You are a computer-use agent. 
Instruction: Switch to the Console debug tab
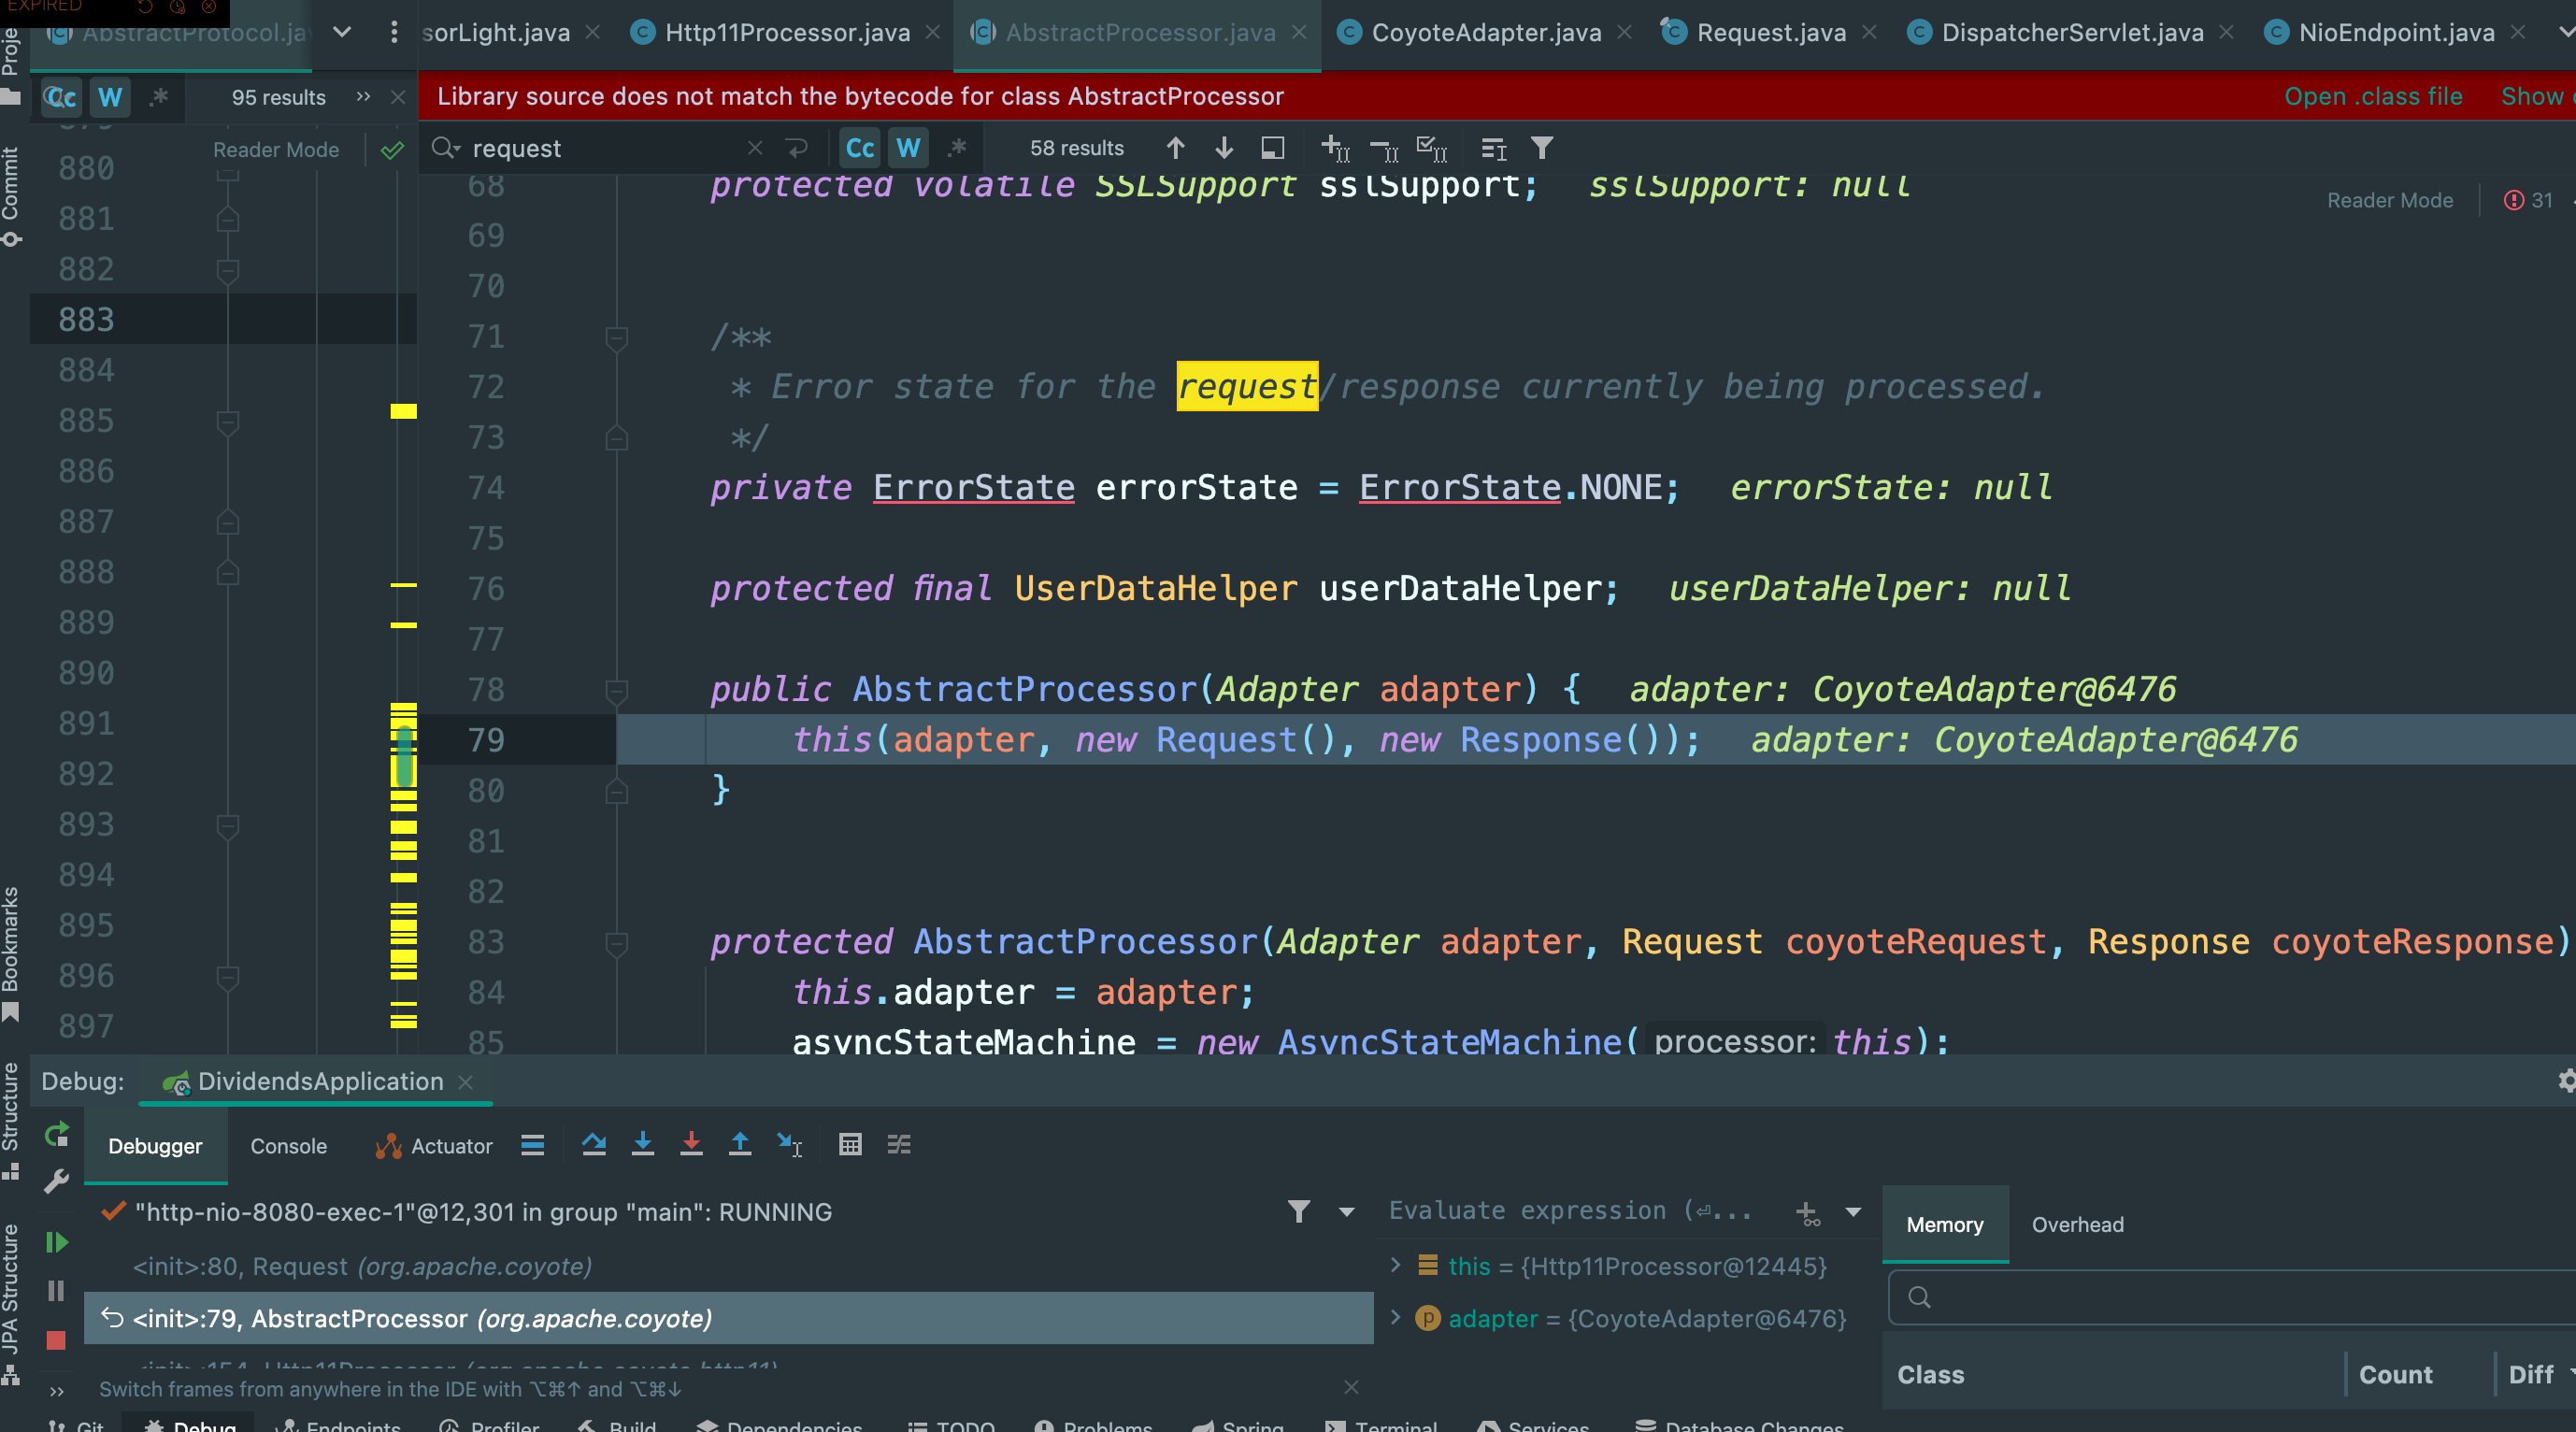tap(288, 1146)
